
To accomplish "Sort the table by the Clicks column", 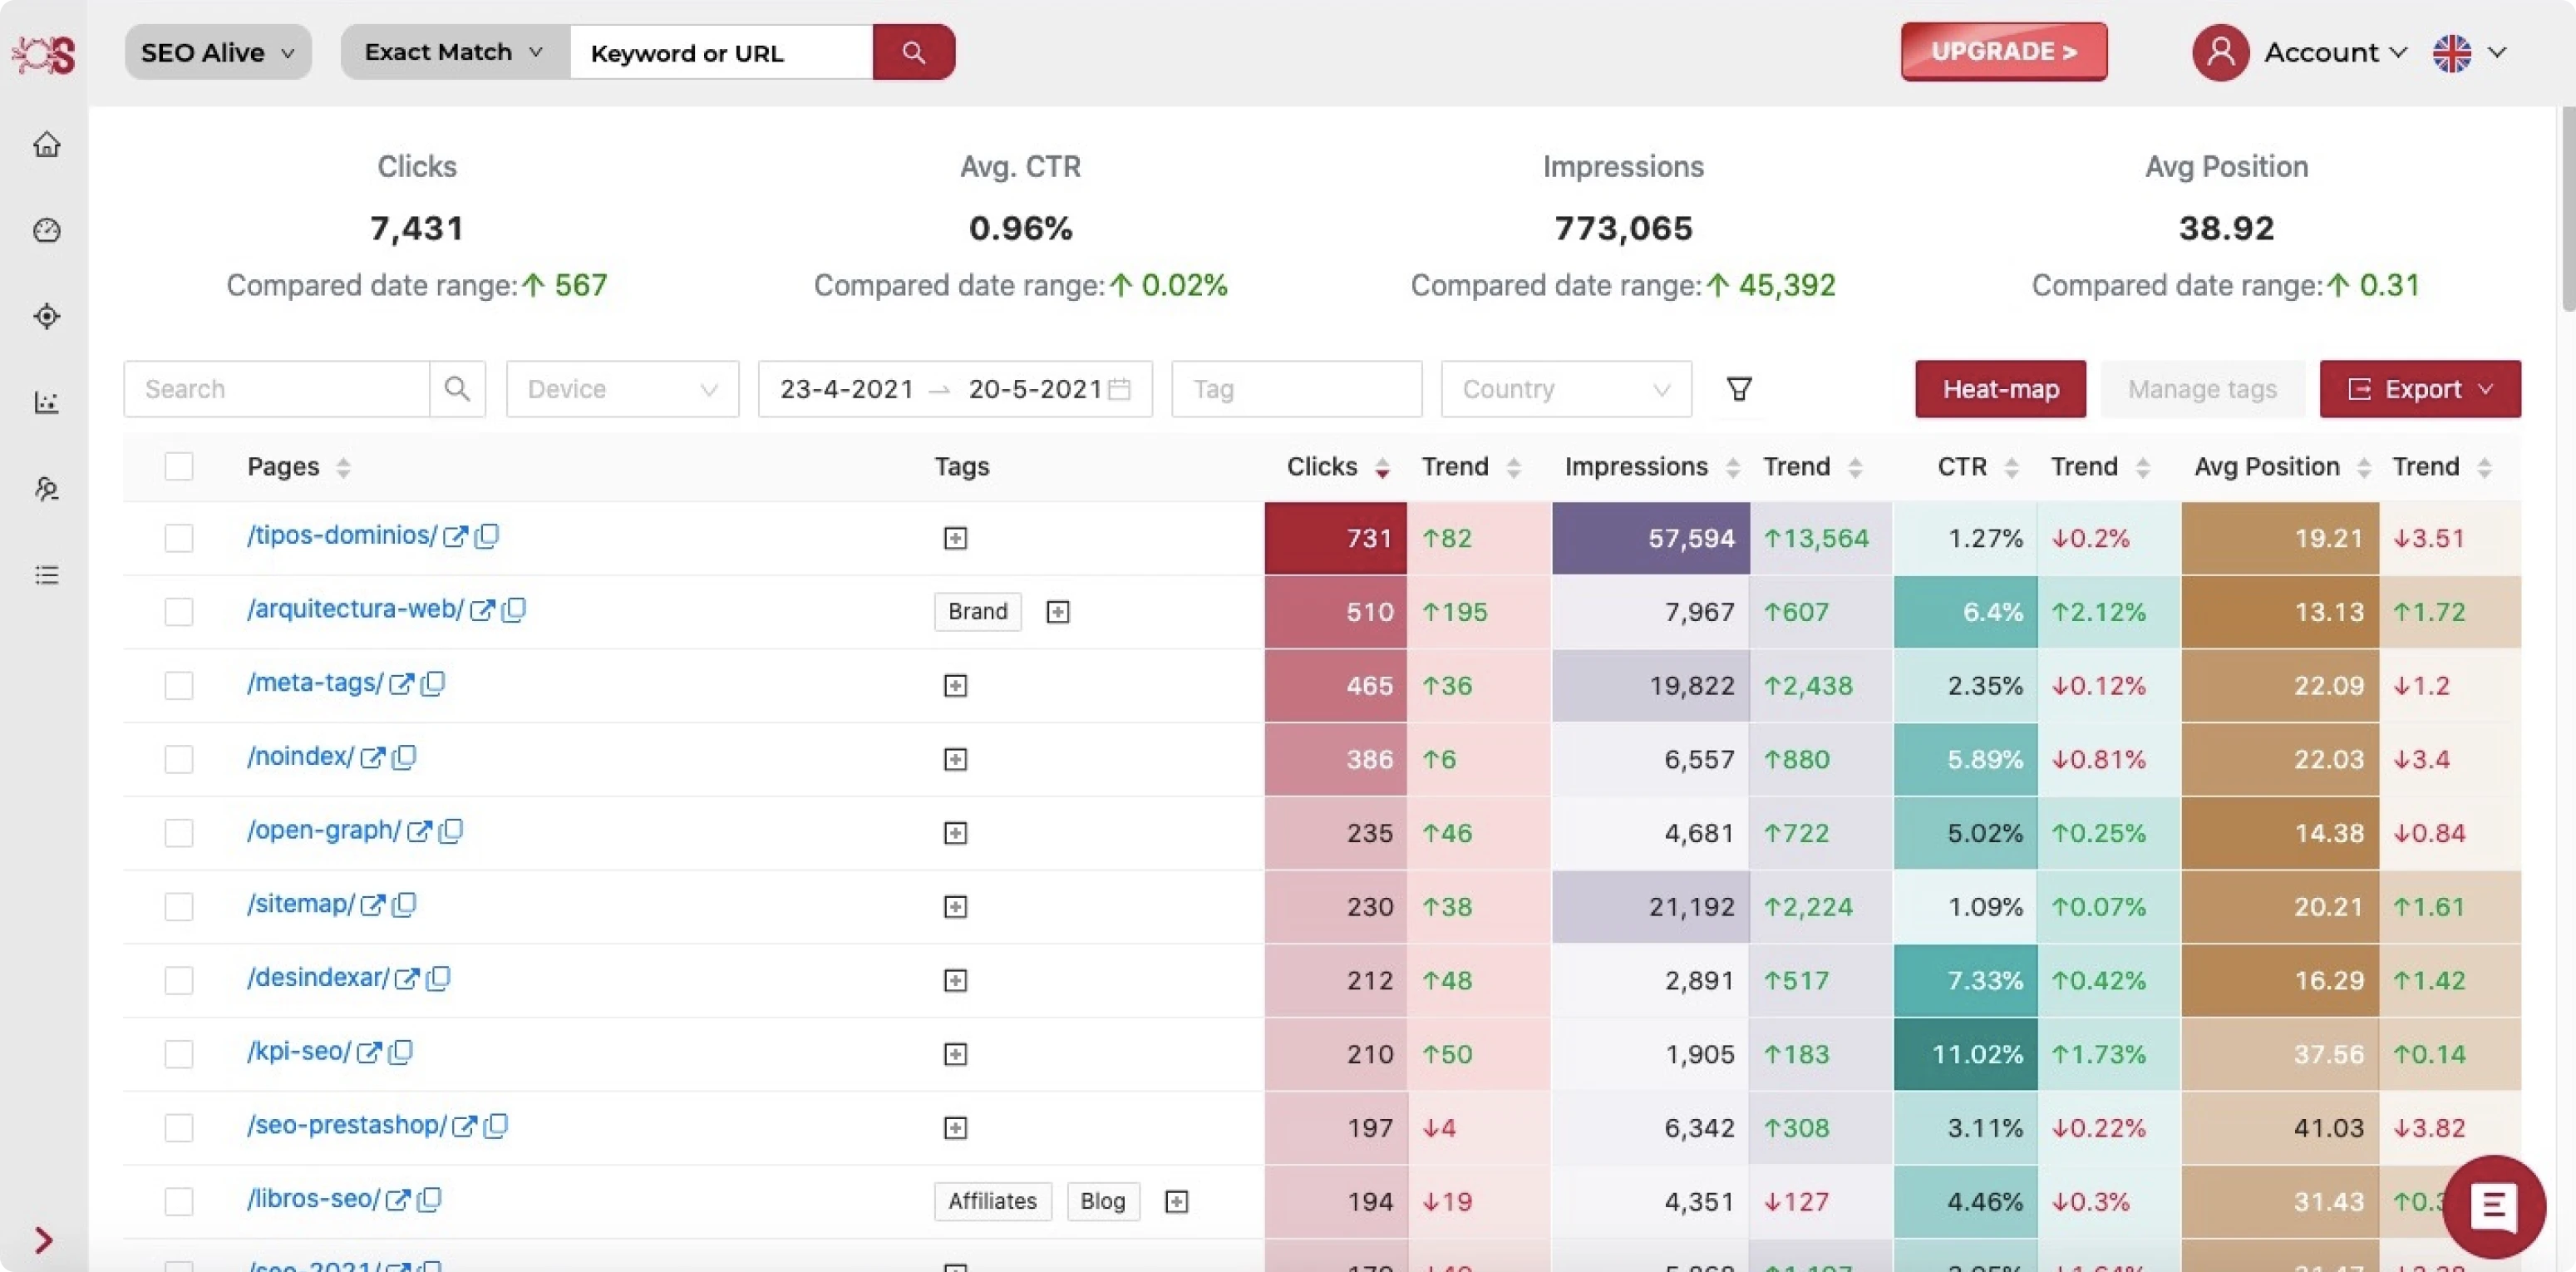I will [x=1384, y=466].
